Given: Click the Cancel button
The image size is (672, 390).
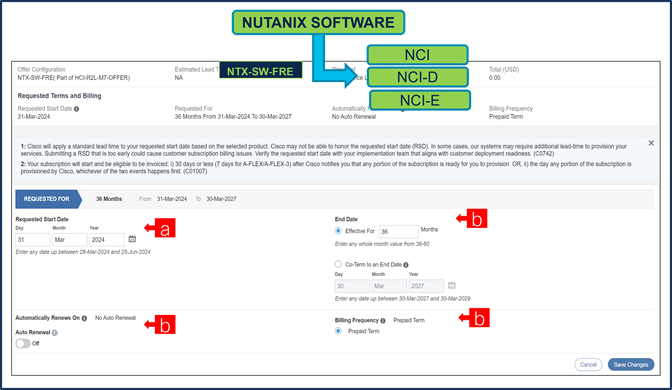Looking at the screenshot, I should 588,365.
